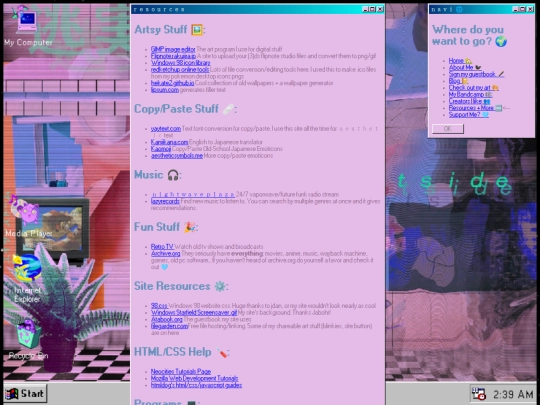Visit the Windows 98 icon library link
Screen dimensions: 540x405
tap(180, 63)
